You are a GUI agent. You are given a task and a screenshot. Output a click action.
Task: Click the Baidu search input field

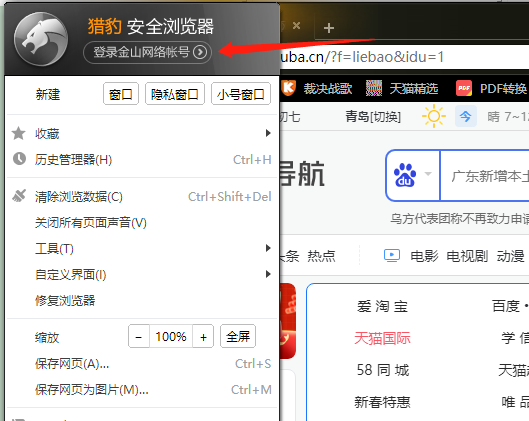click(x=485, y=176)
